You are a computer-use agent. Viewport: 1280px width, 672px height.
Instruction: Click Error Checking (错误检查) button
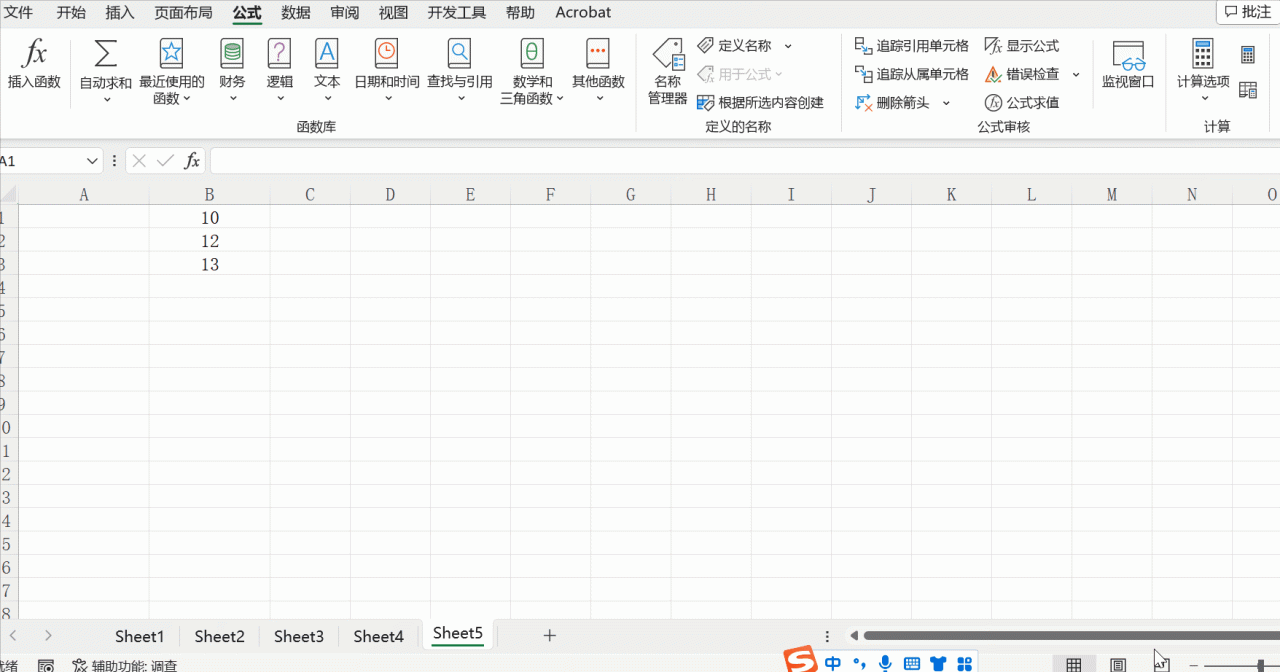1022,74
